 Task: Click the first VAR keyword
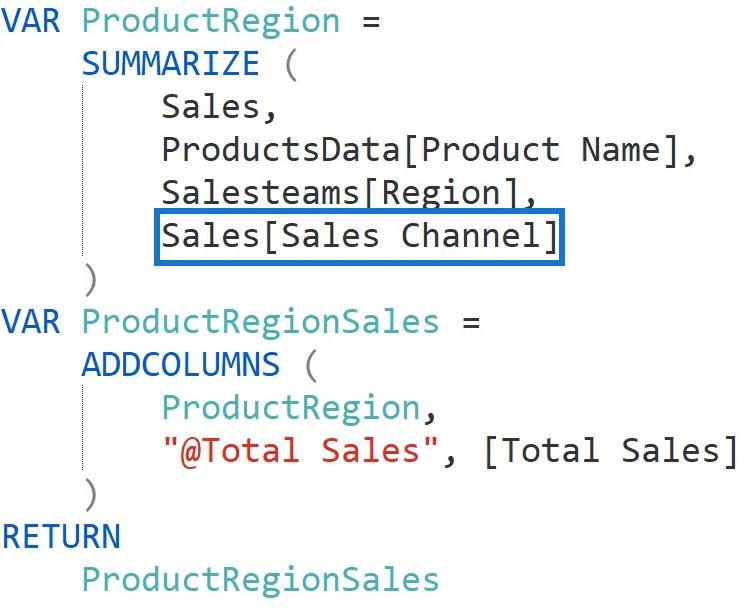coord(31,22)
